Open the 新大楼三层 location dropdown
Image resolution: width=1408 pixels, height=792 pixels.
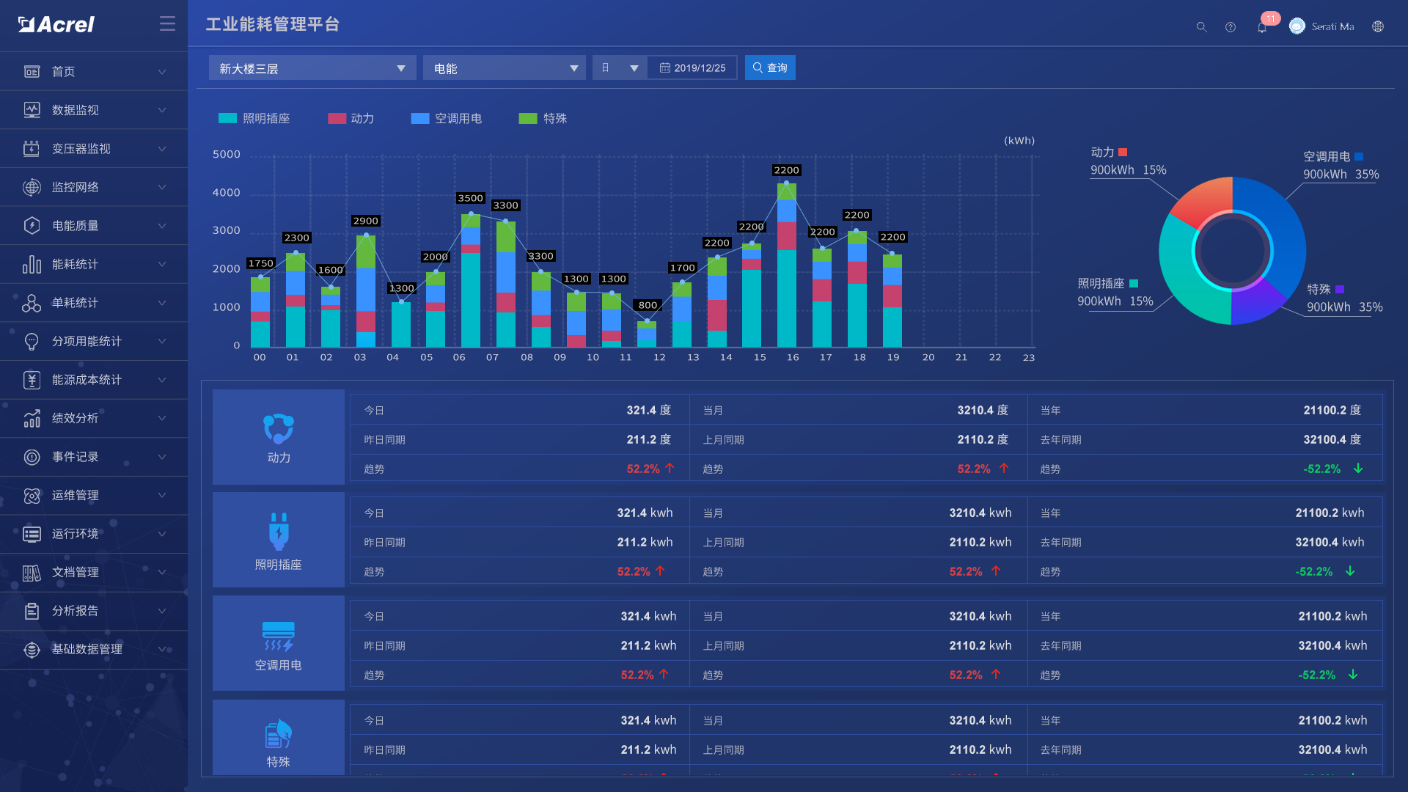pyautogui.click(x=313, y=68)
